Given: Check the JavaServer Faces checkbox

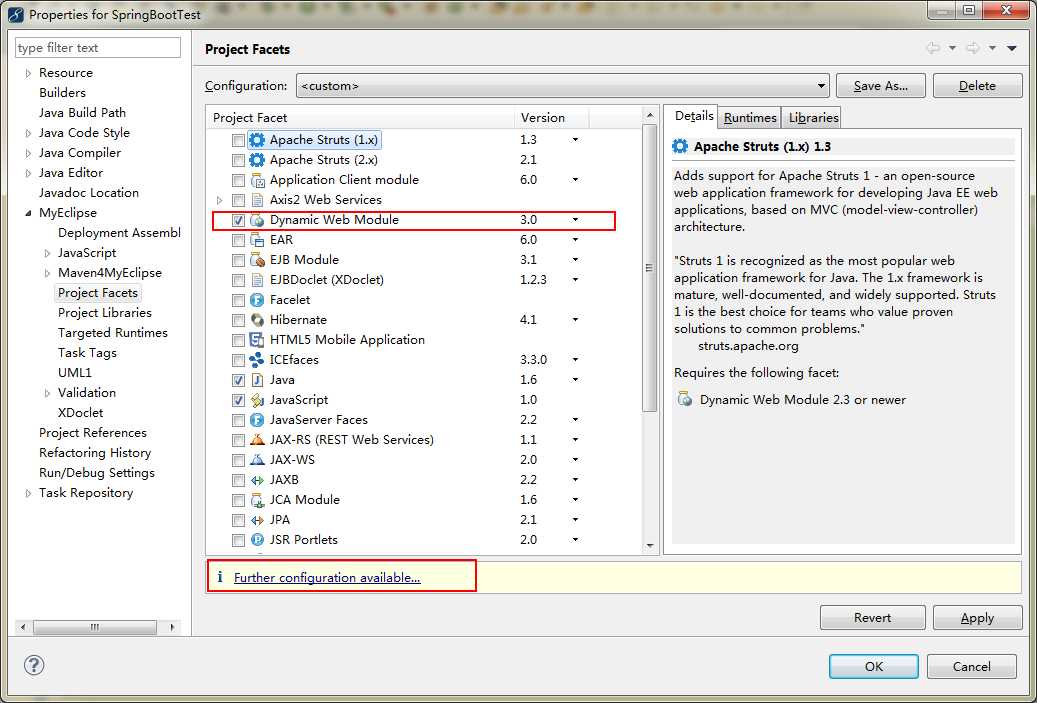Looking at the screenshot, I should coord(238,420).
